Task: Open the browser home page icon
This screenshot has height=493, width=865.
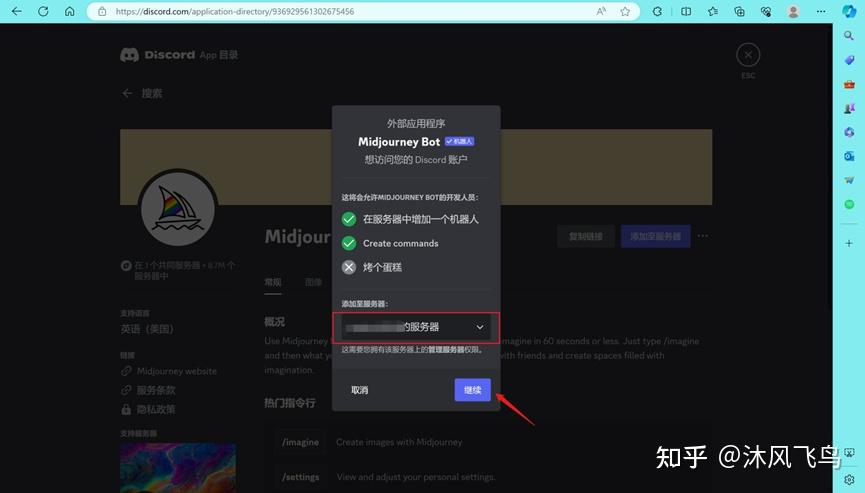Action: coord(70,11)
